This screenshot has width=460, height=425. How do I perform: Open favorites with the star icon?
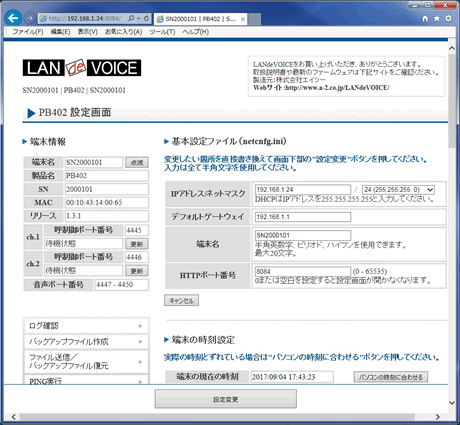click(437, 18)
